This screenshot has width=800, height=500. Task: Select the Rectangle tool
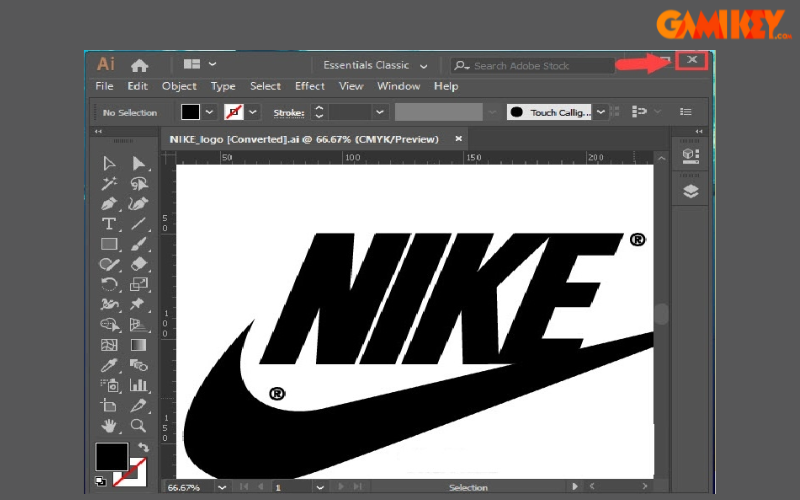coord(109,244)
